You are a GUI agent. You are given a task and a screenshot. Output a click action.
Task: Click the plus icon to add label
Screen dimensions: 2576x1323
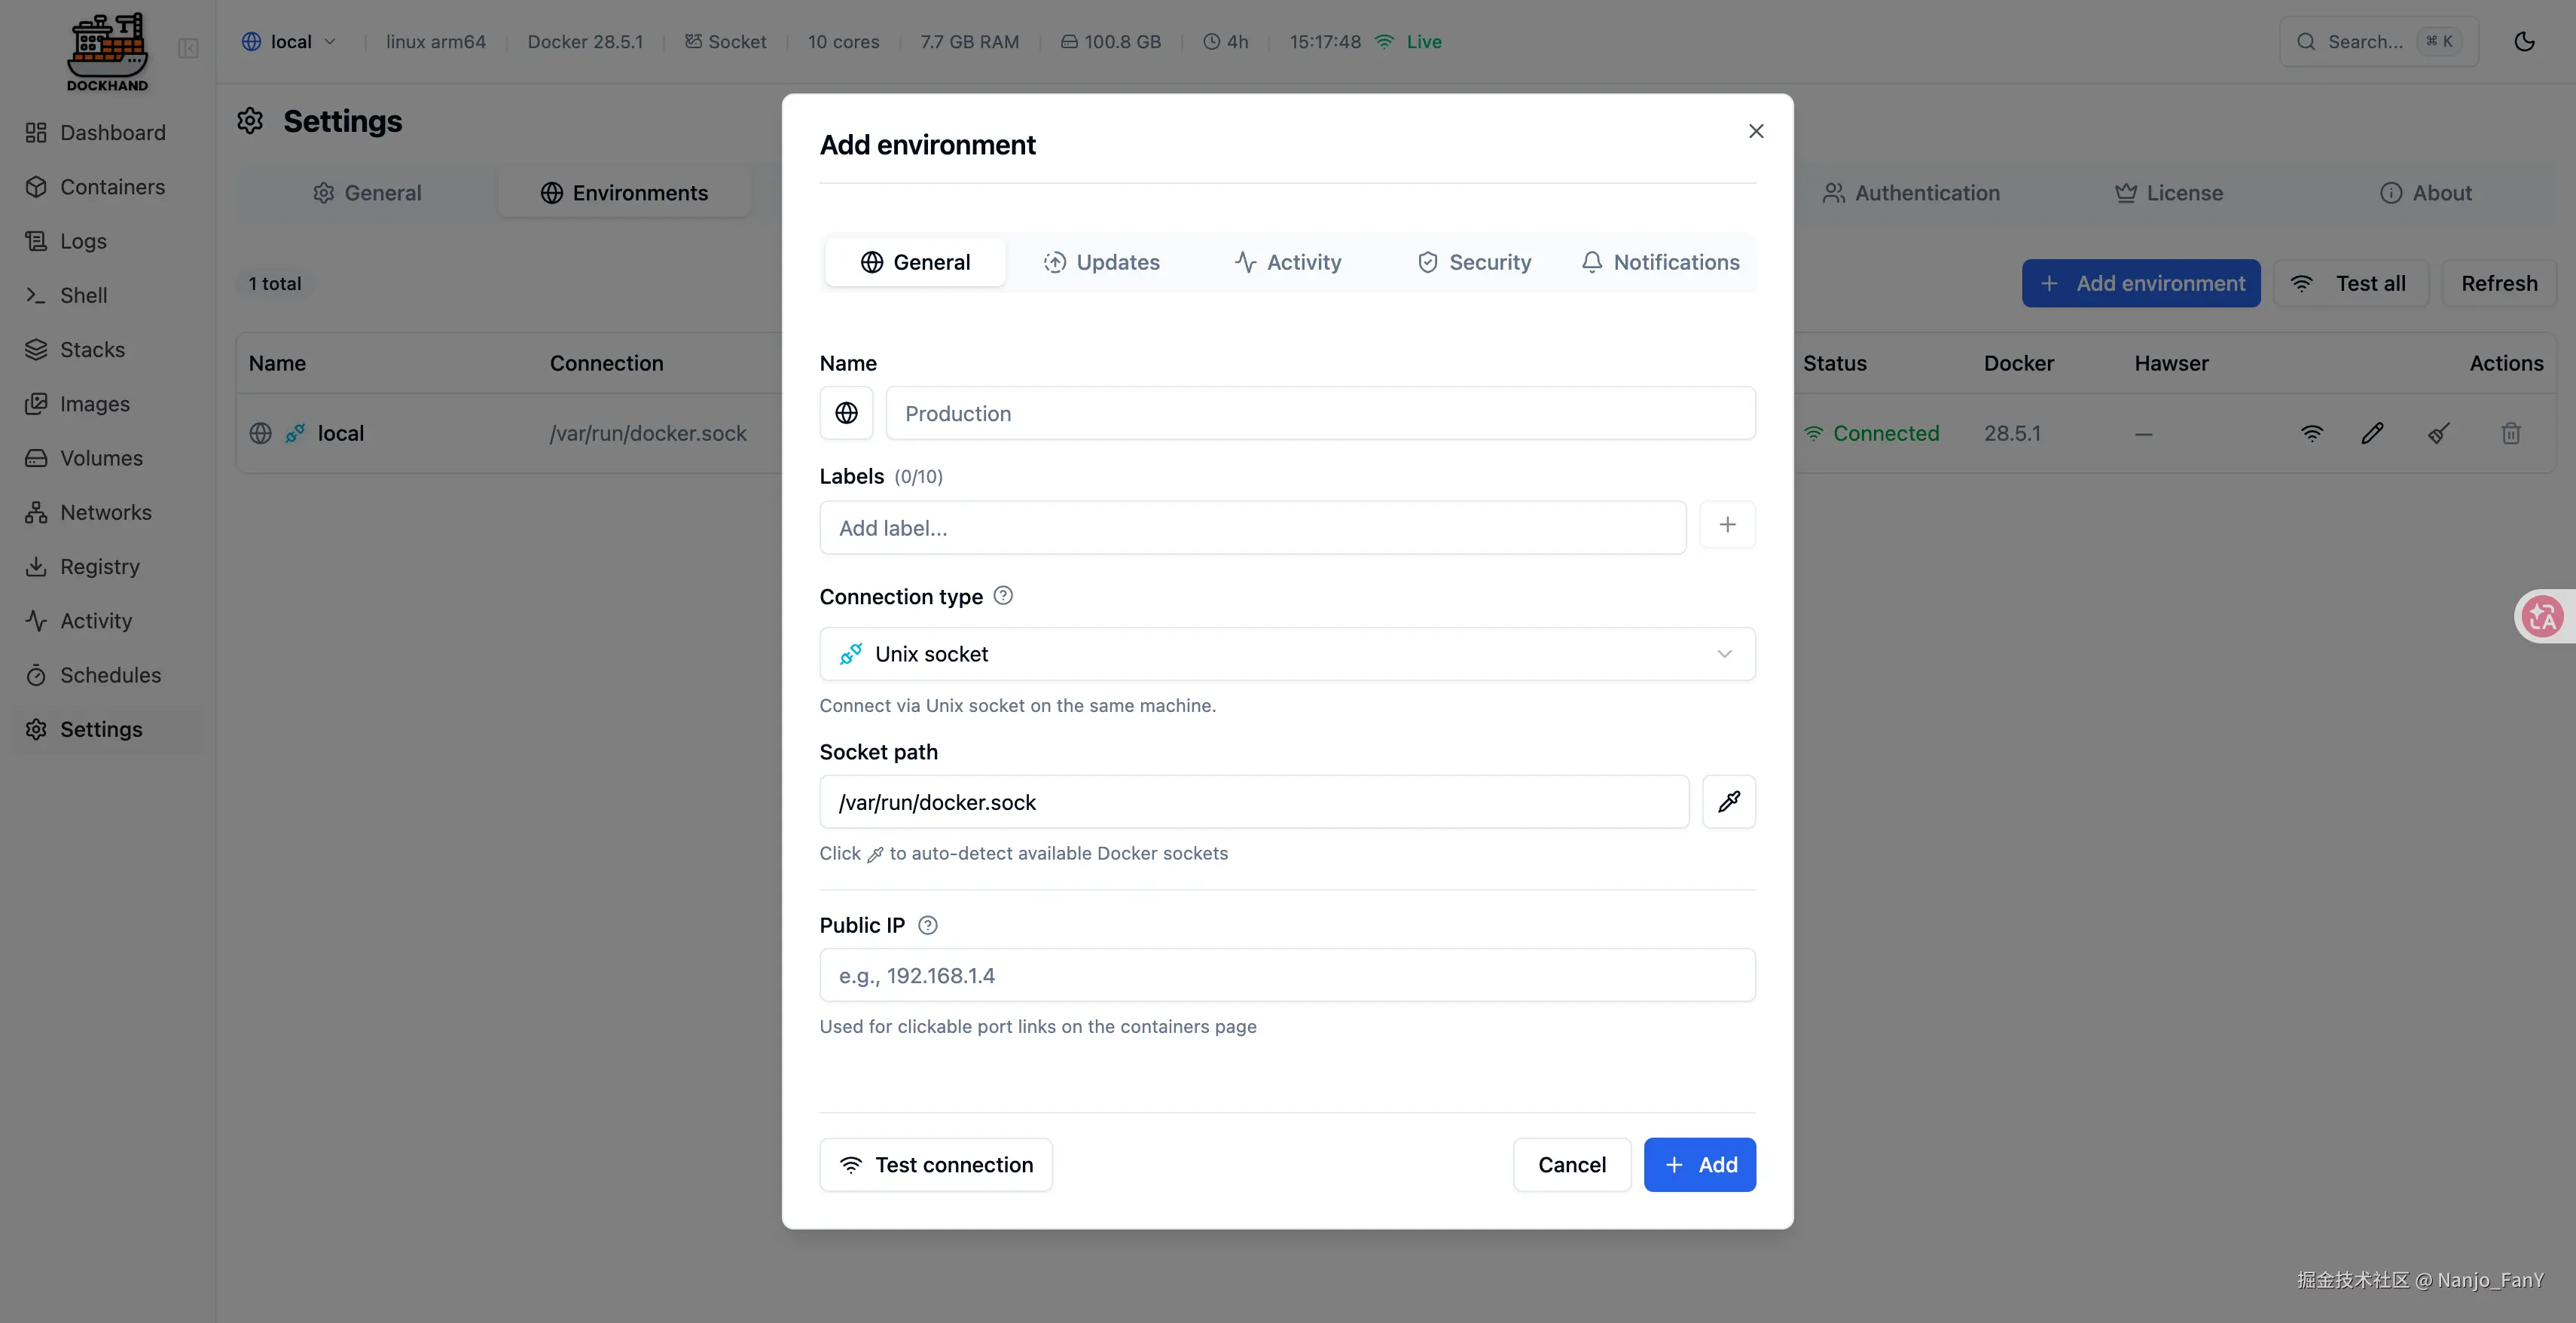1727,526
